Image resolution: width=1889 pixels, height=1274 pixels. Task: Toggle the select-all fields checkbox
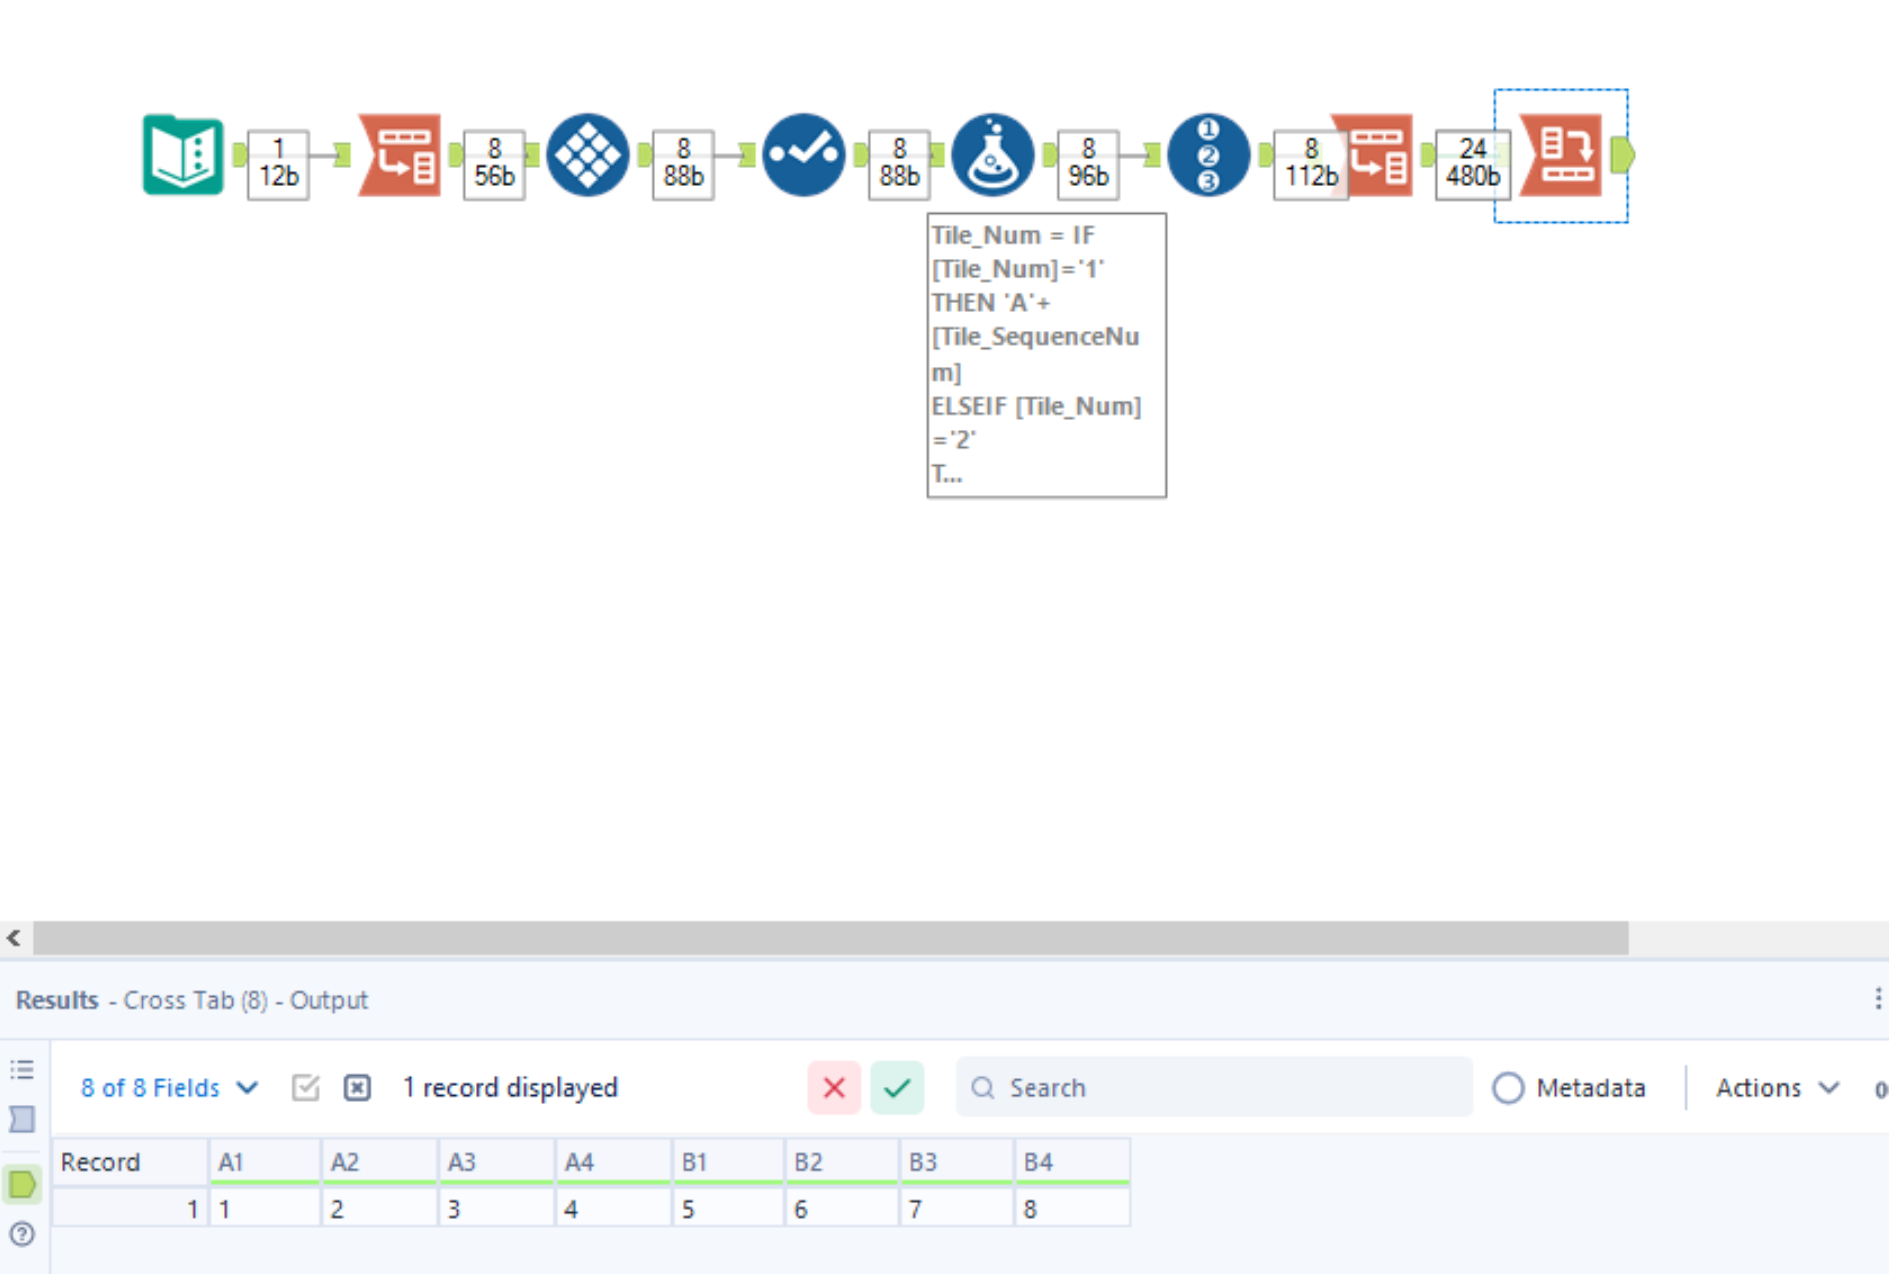tap(306, 1087)
